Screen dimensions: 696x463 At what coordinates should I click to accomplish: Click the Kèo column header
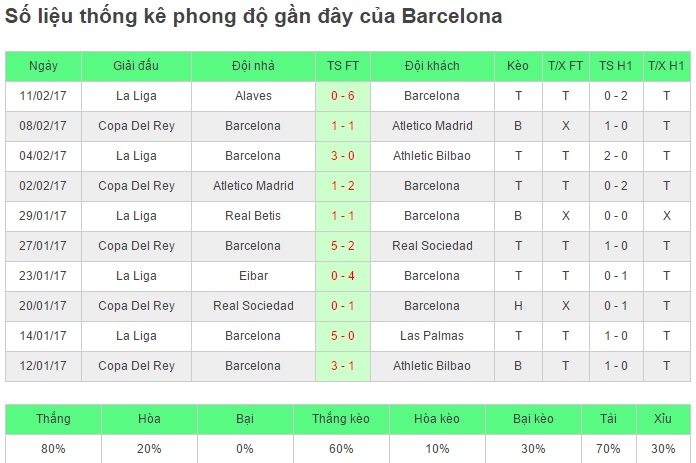point(518,66)
